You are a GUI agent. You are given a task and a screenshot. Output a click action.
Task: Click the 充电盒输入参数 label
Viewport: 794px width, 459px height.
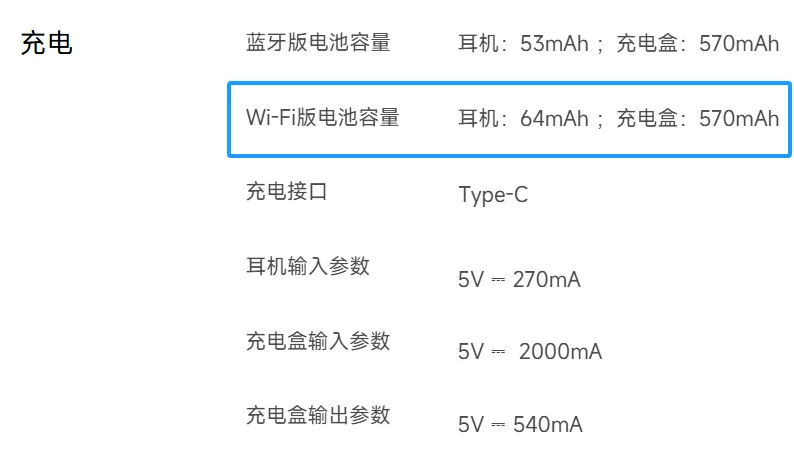click(x=318, y=341)
